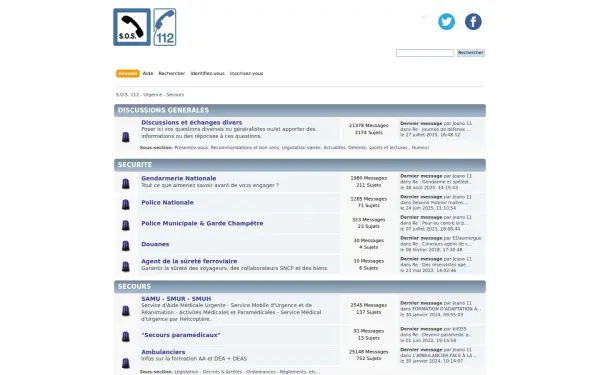Click siren icon beside Secours paramédicaux

[126, 336]
